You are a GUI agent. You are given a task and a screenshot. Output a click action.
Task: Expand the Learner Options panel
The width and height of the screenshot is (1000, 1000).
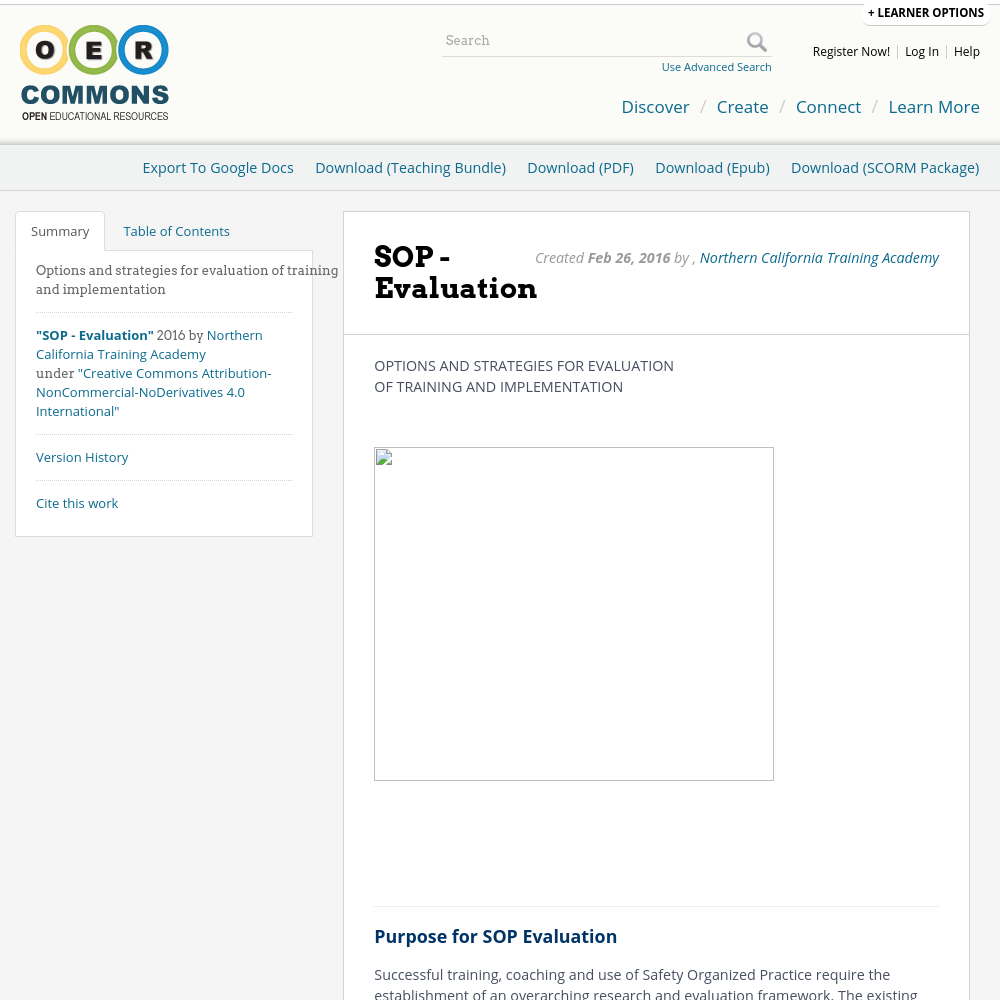[x=925, y=13]
